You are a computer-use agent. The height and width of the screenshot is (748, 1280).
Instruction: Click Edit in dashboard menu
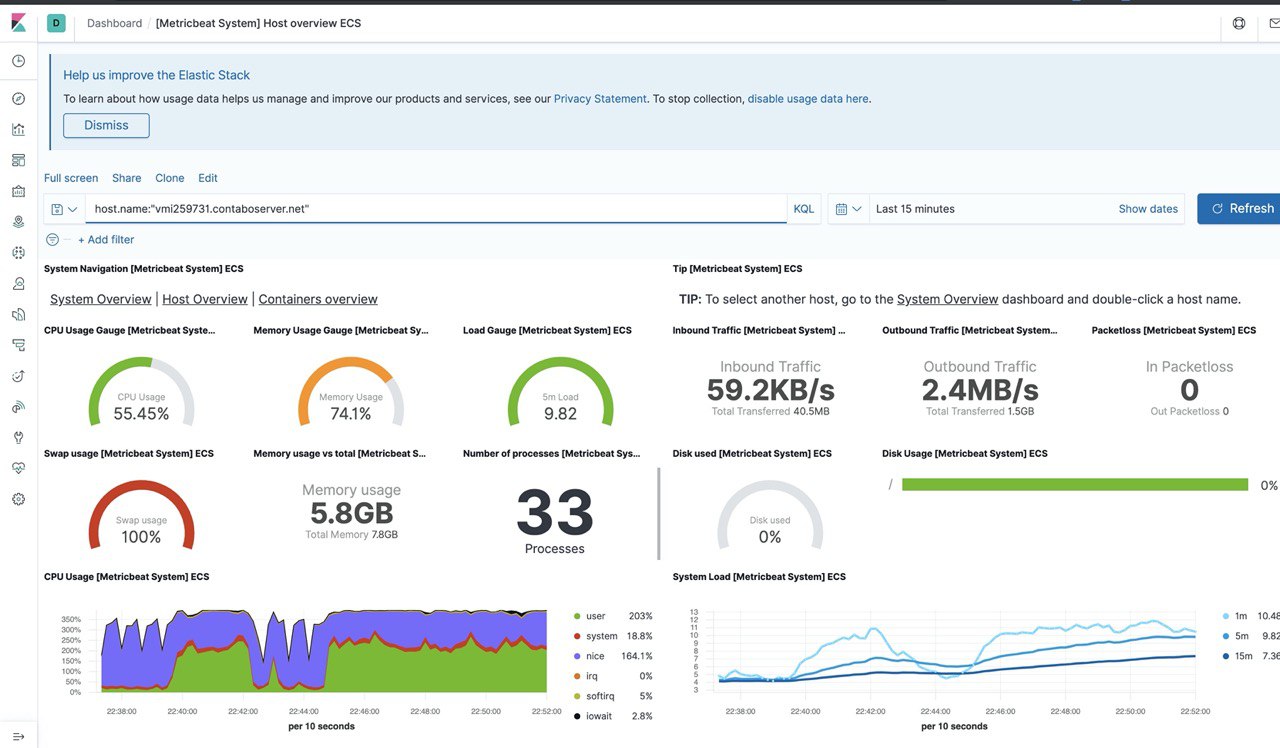pos(208,178)
